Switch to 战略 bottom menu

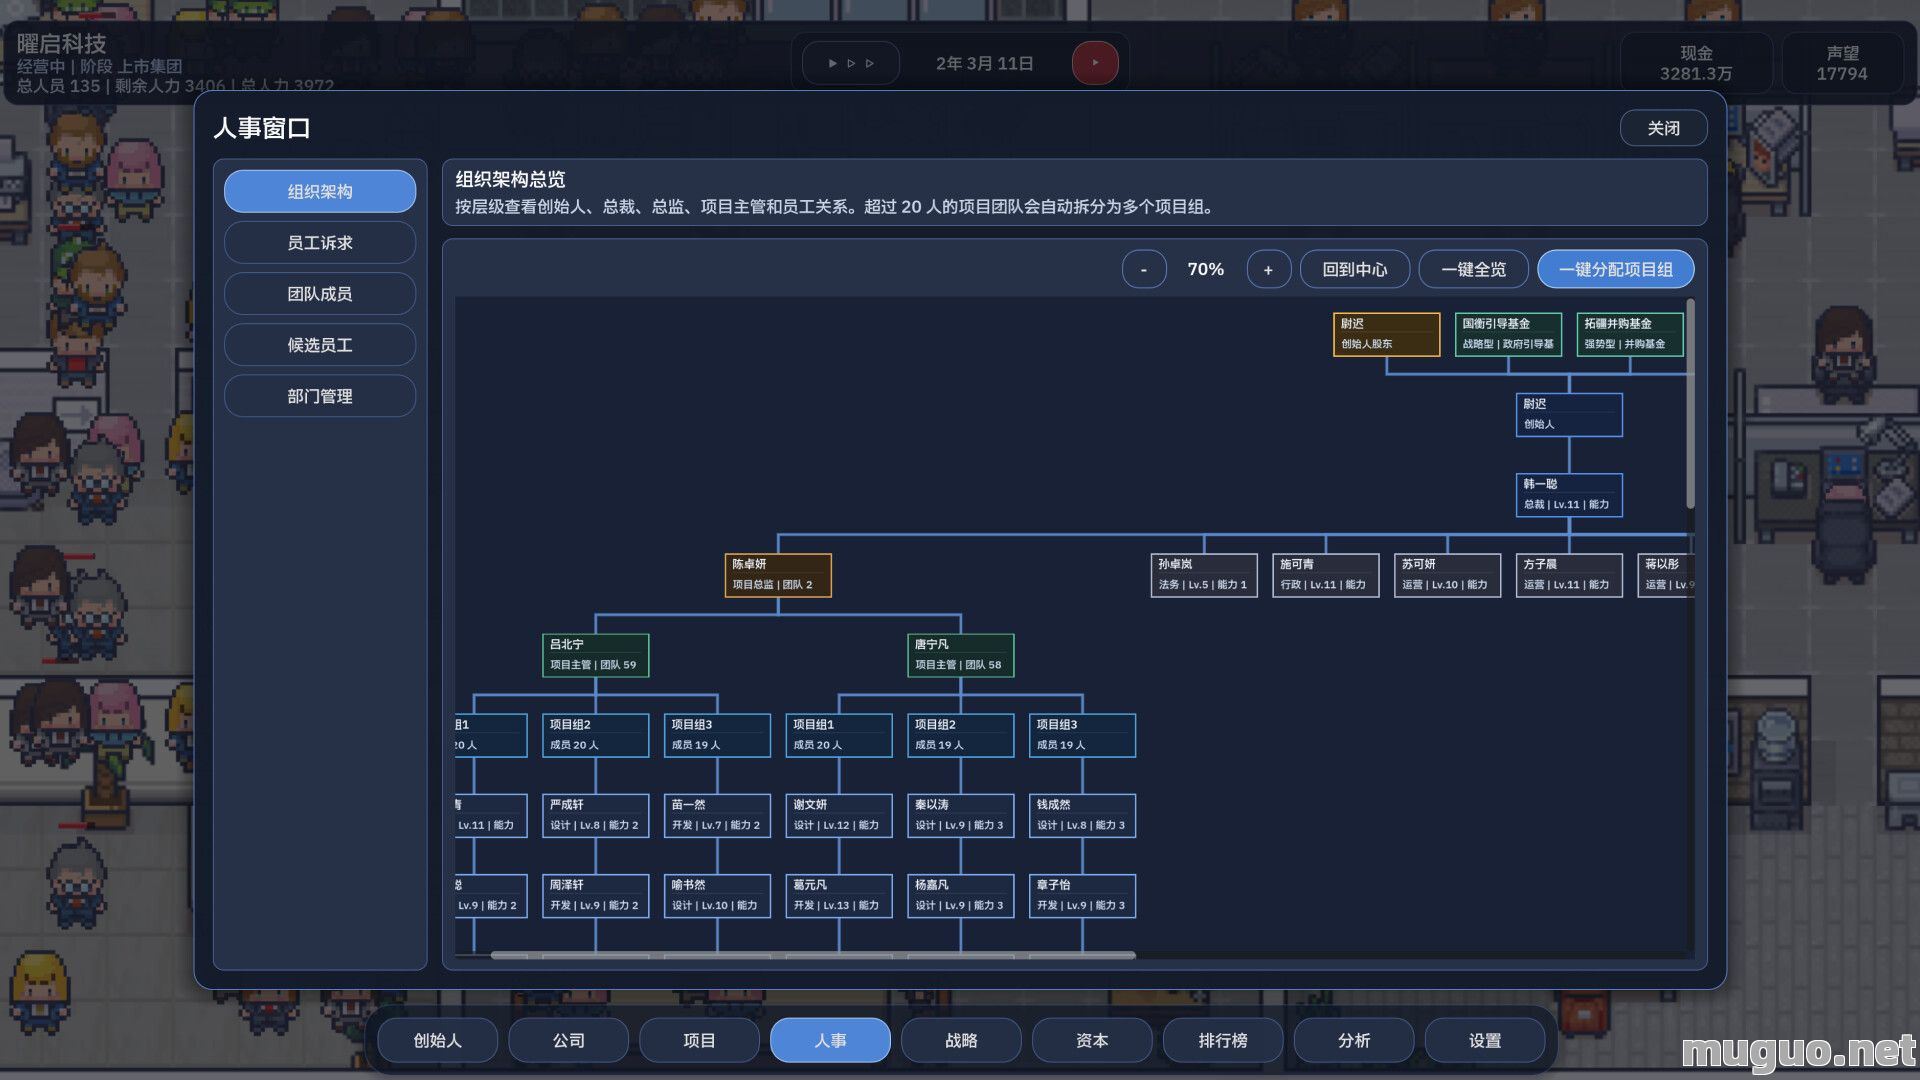click(x=961, y=1040)
